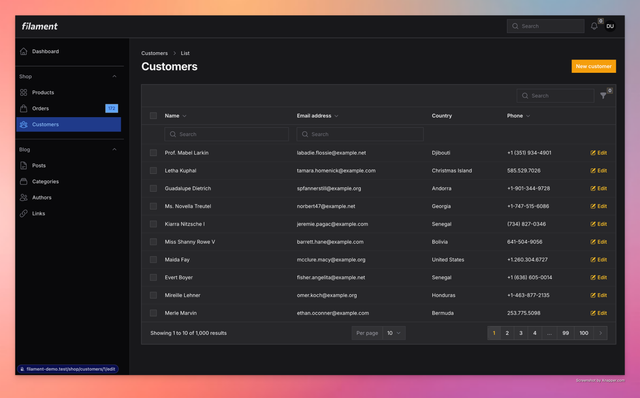Click email labadie.flossie@example.net
Viewport: 640px width, 398px height.
coord(331,153)
